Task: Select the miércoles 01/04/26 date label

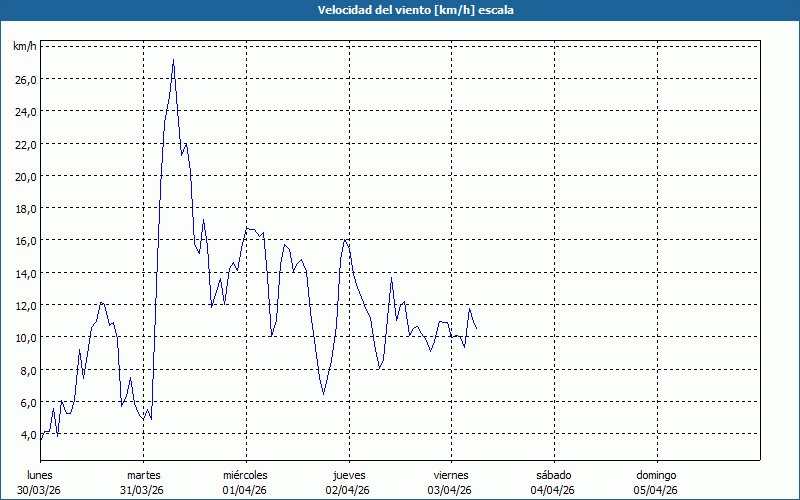Action: coord(245,483)
